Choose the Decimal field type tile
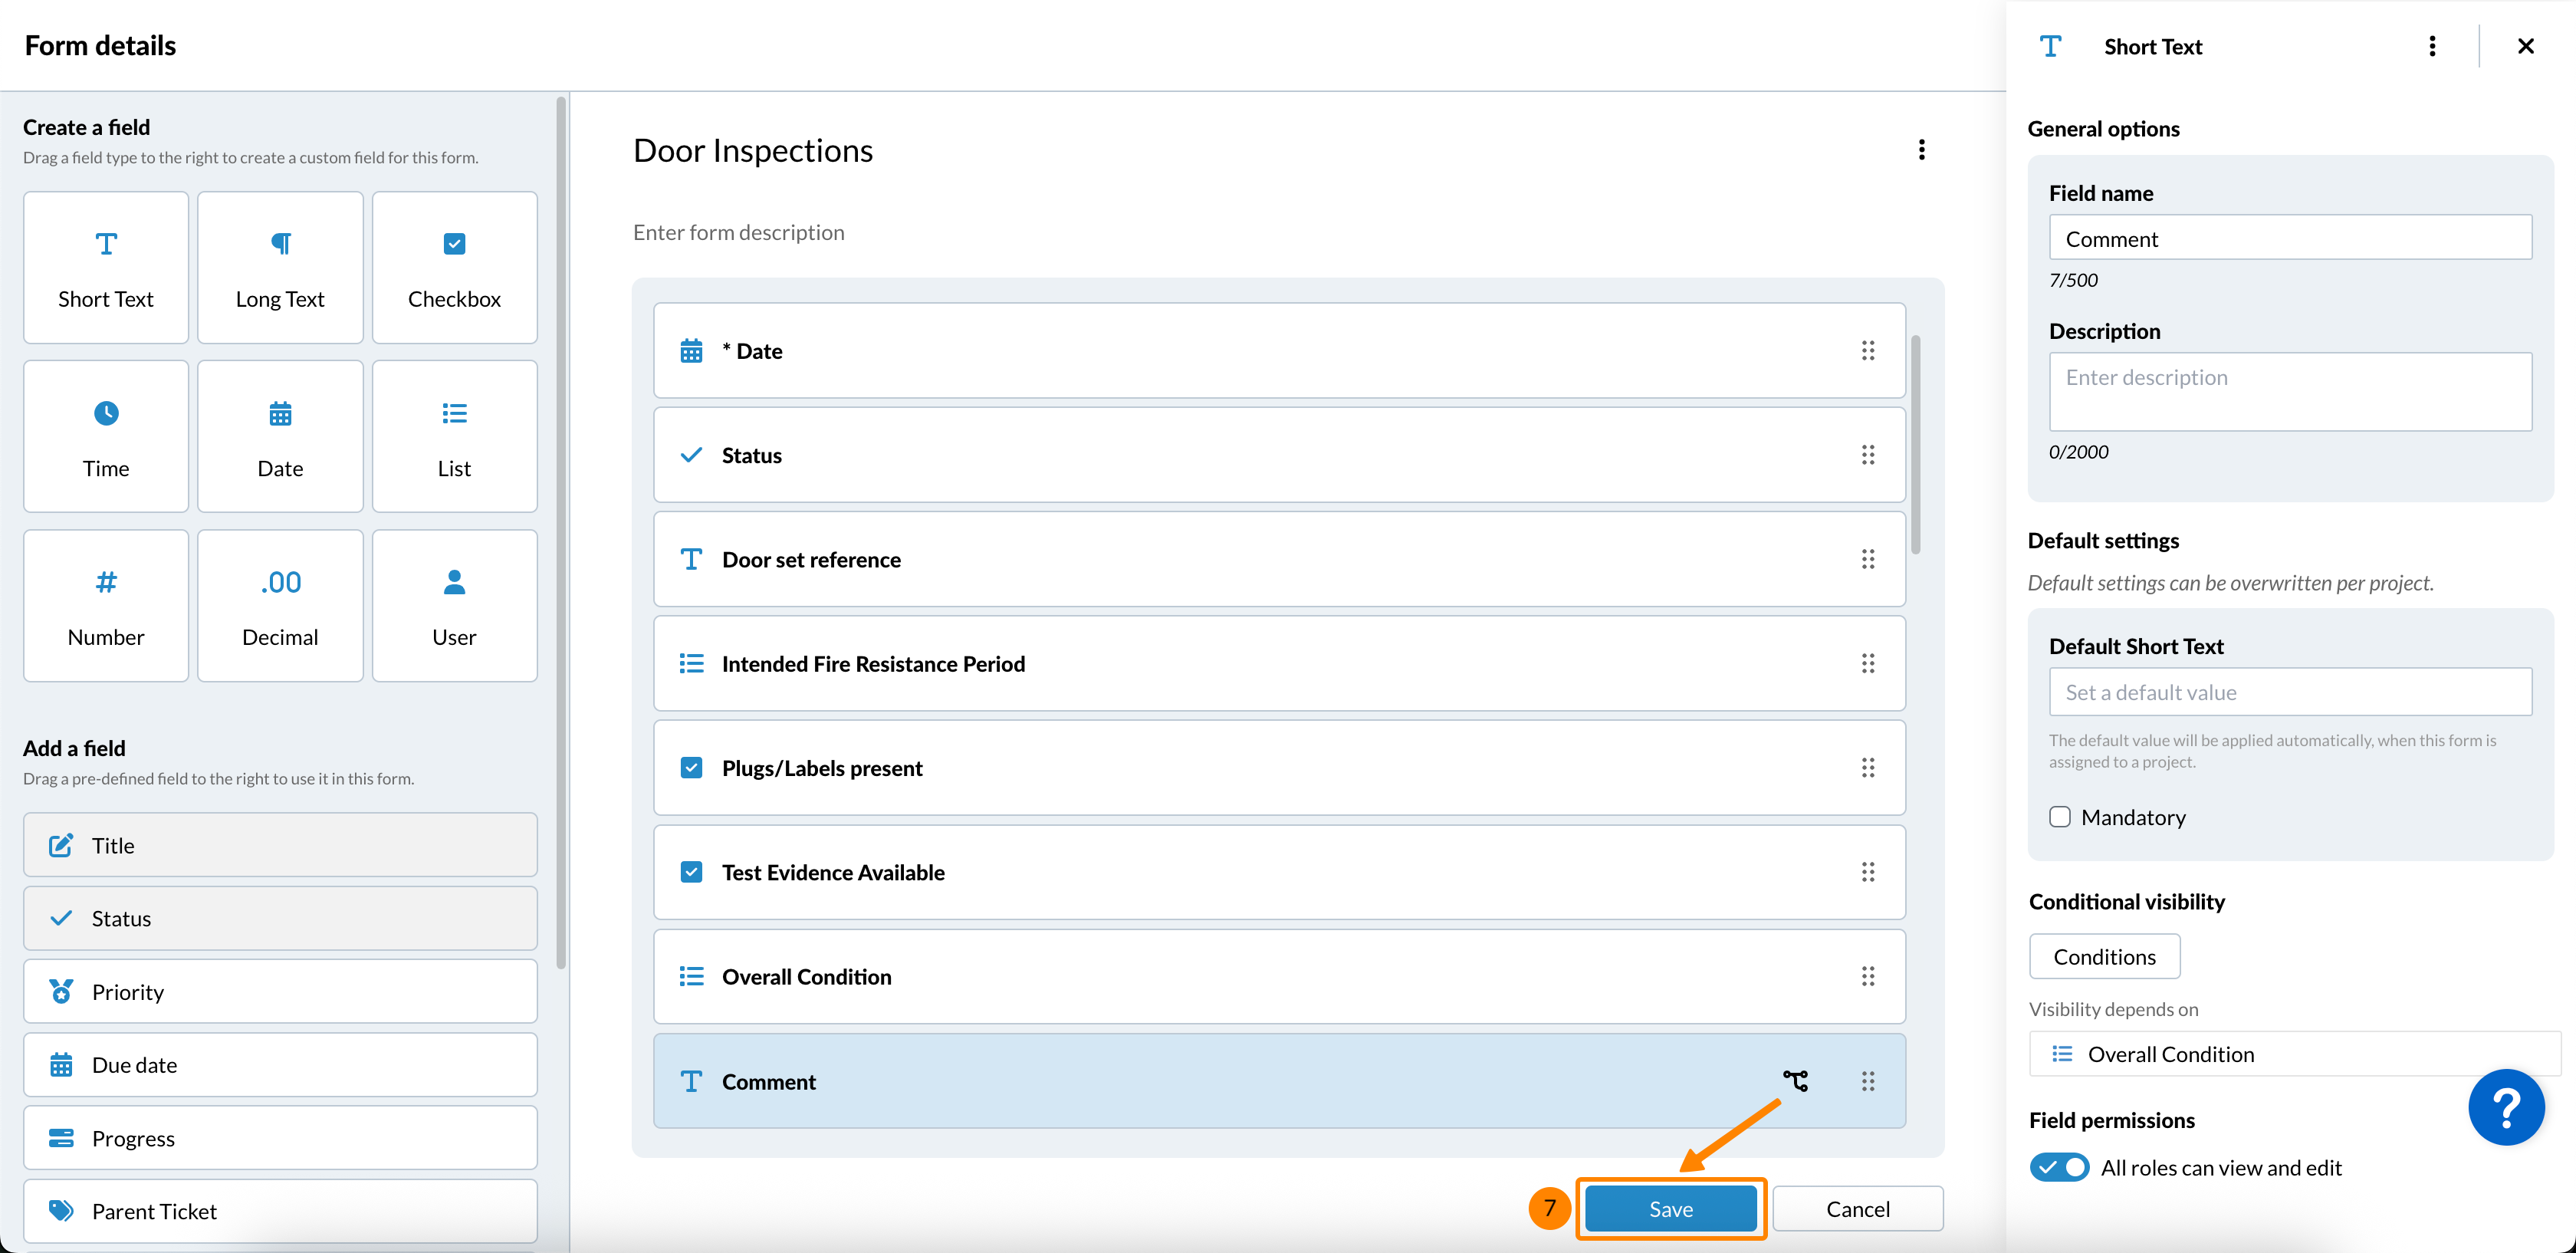 (280, 606)
